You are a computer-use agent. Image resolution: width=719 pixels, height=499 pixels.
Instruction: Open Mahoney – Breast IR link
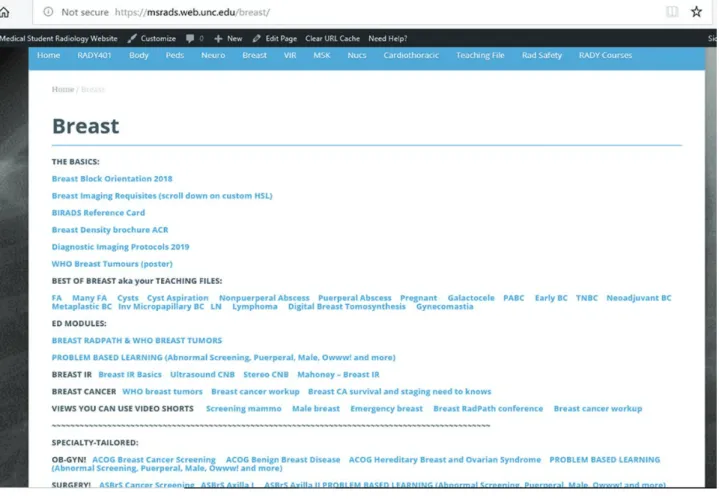(x=338, y=375)
